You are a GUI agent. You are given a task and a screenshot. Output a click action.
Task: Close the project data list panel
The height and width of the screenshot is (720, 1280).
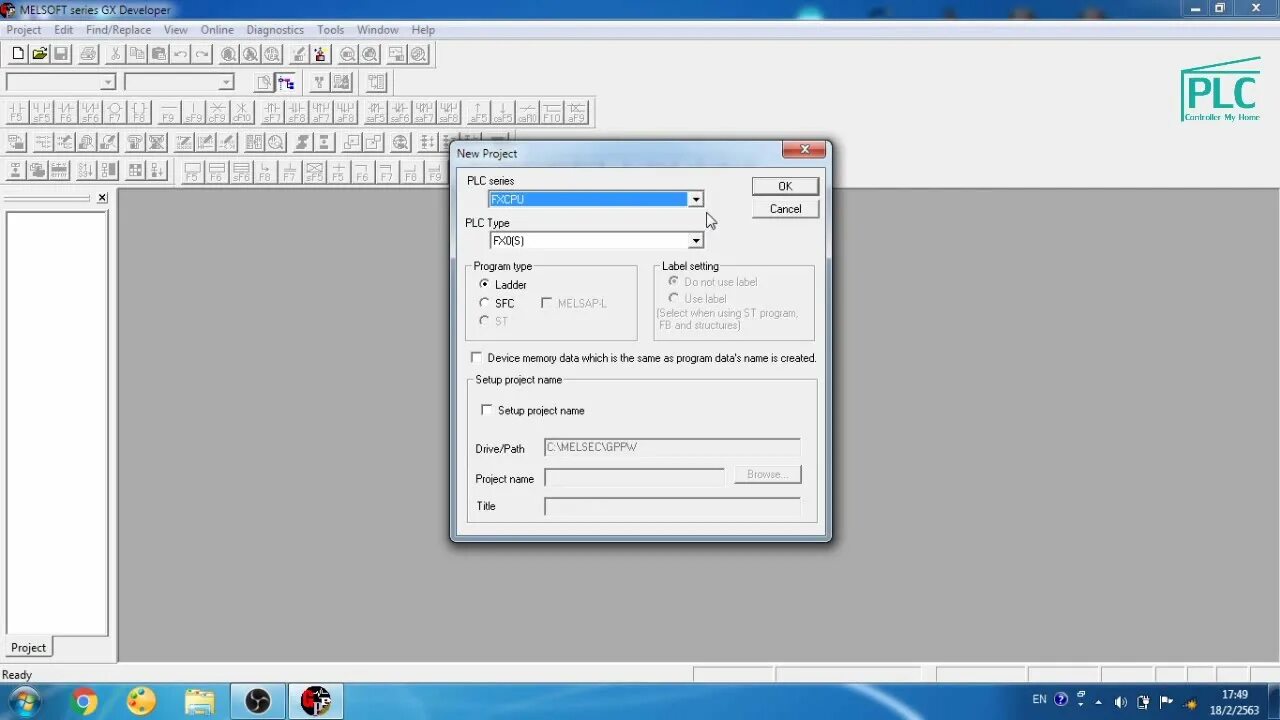click(102, 198)
